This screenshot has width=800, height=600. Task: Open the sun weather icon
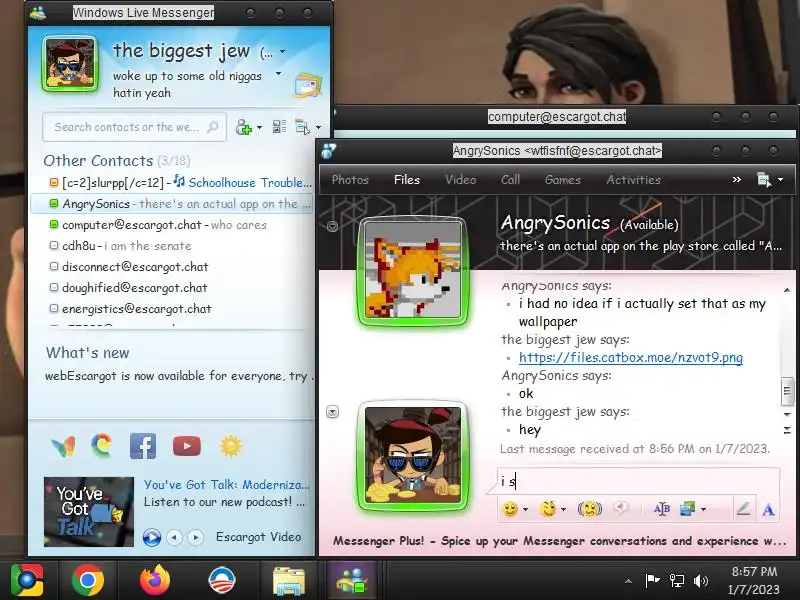tap(231, 446)
